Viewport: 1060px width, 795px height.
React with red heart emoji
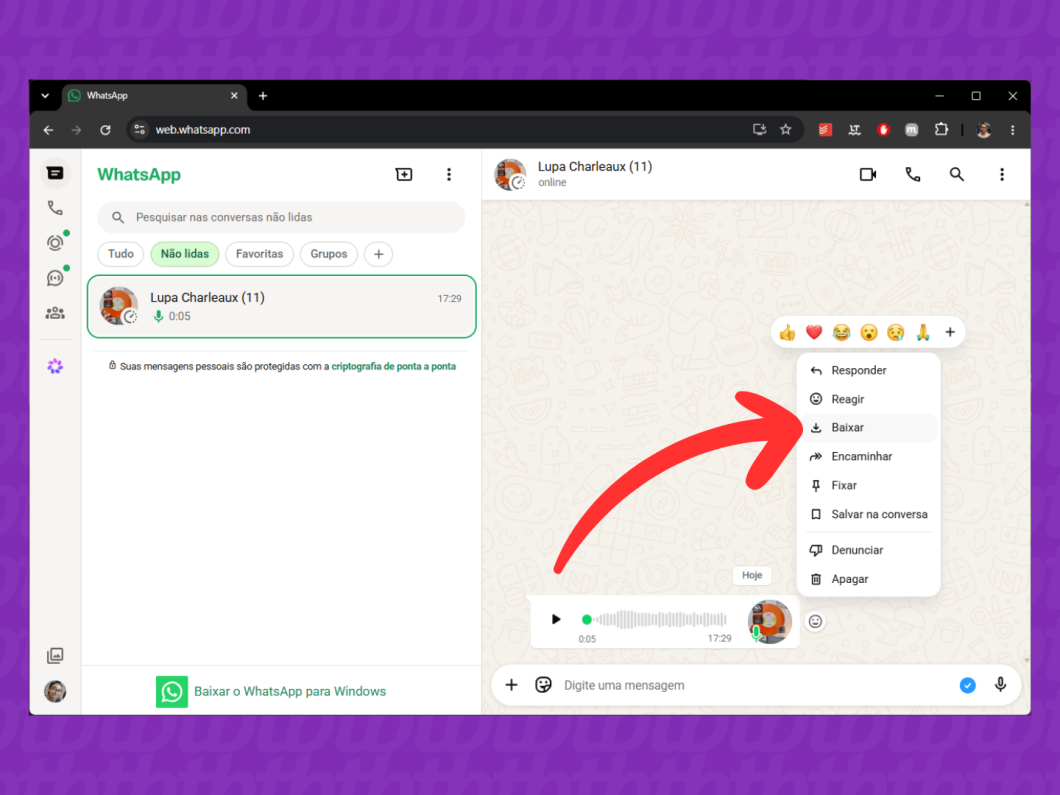814,332
